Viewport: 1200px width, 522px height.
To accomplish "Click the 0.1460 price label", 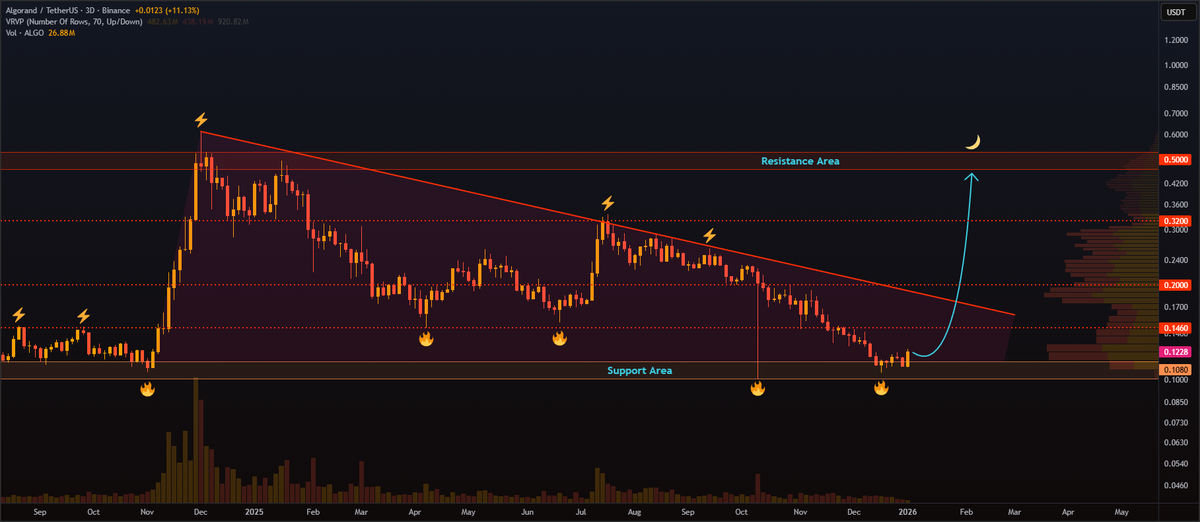I will pos(1174,328).
